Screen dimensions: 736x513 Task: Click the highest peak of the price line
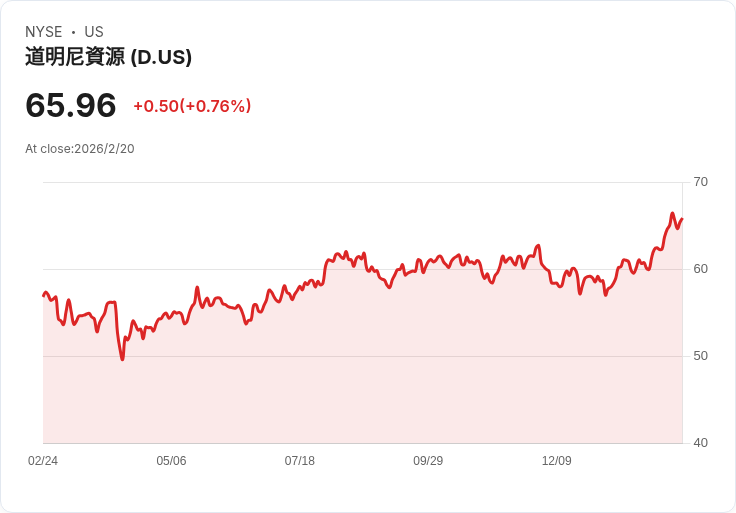coord(673,213)
